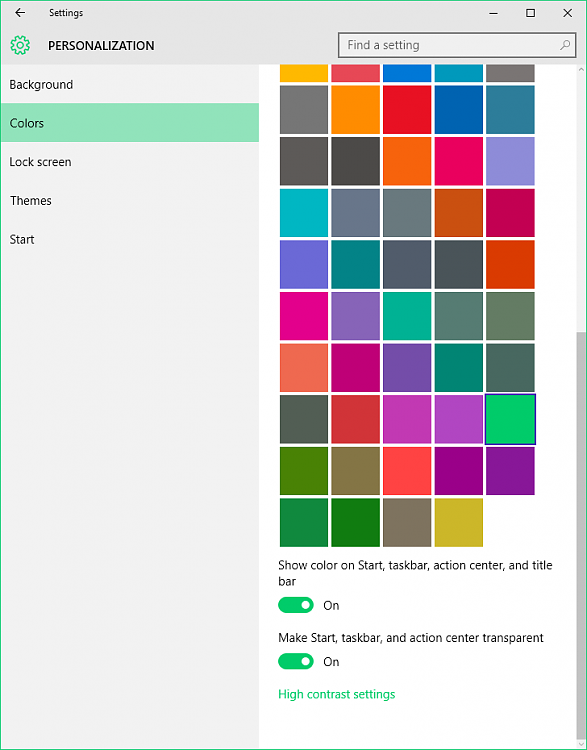Select the lavender light purple accent swatch

coord(510,161)
